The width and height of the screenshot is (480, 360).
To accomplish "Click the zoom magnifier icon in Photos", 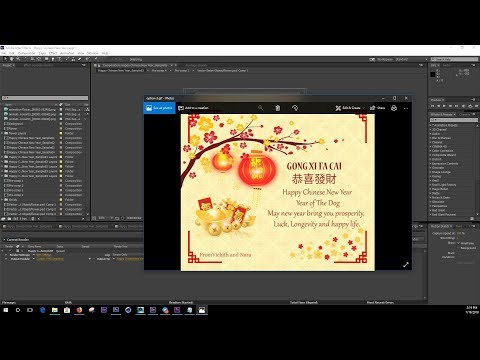I will tap(260, 108).
